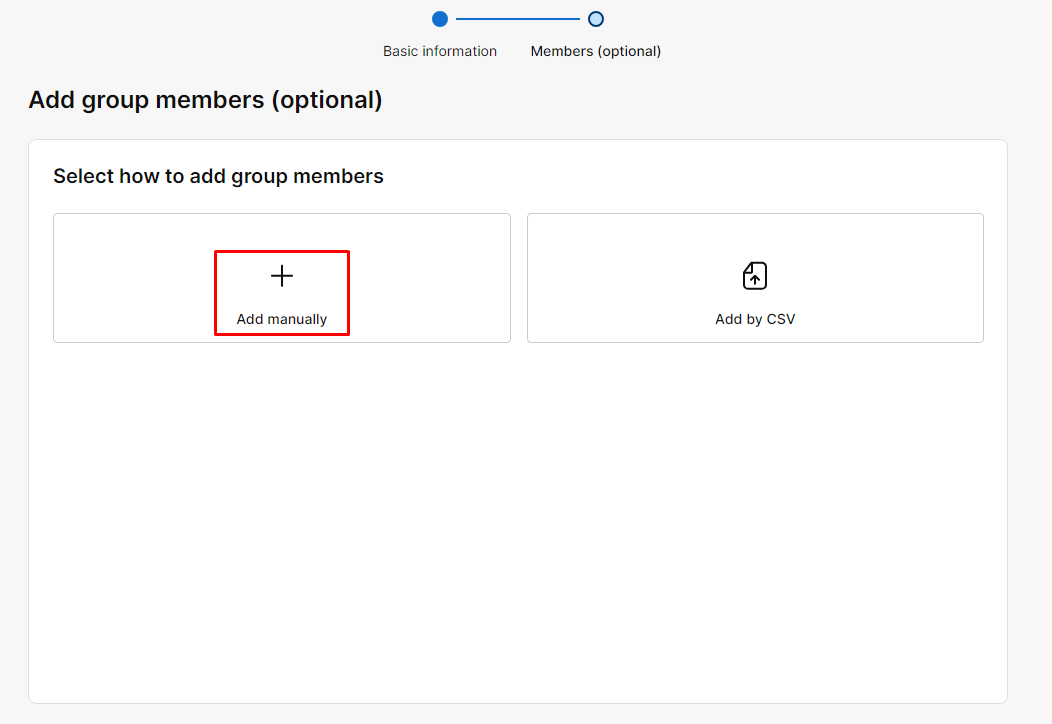Click the Members step circle indicator

pyautogui.click(x=596, y=19)
